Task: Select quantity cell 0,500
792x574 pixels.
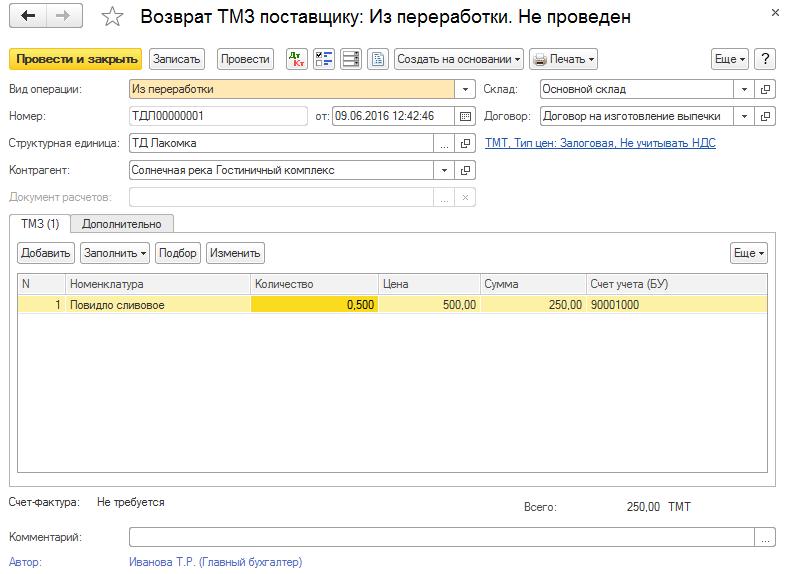Action: [314, 305]
